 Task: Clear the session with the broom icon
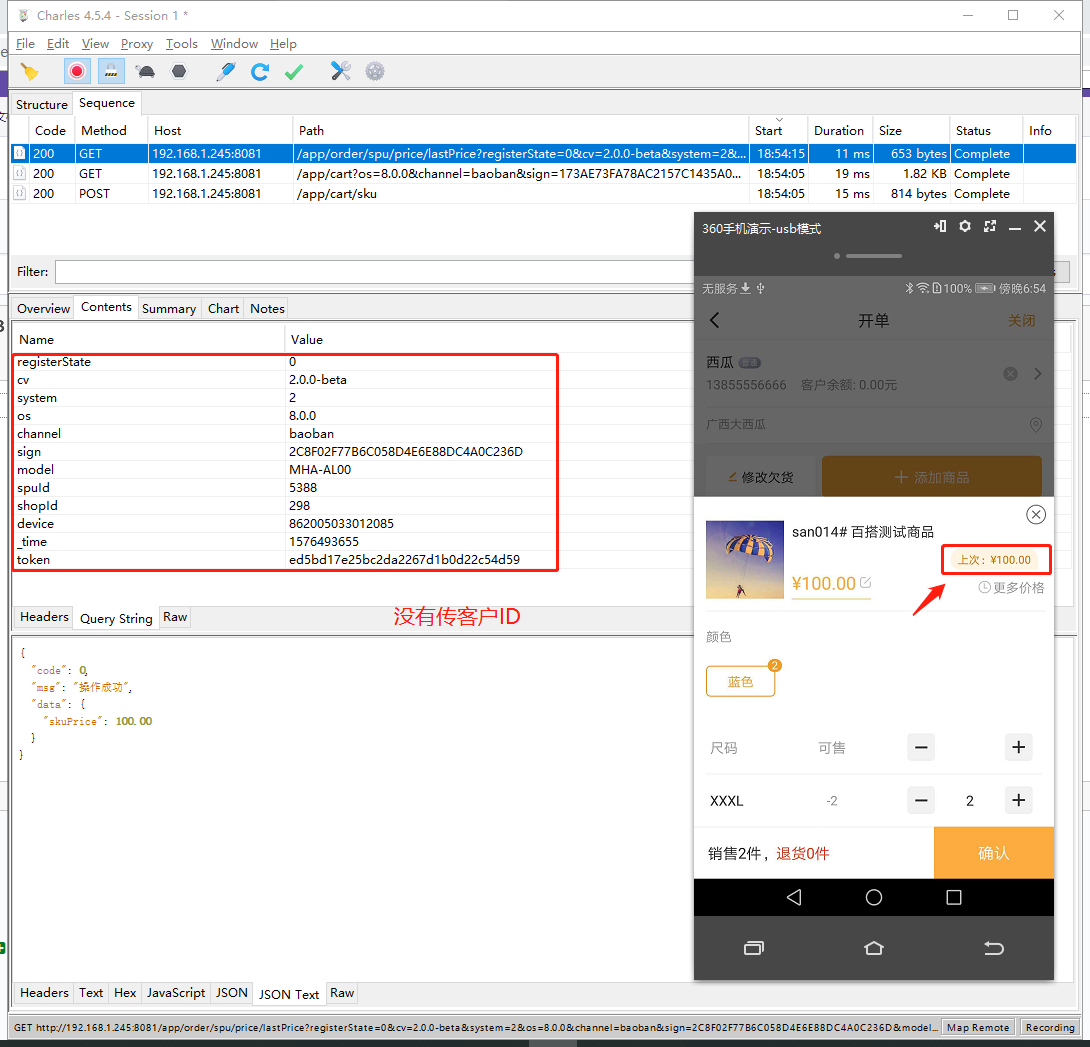[x=29, y=71]
